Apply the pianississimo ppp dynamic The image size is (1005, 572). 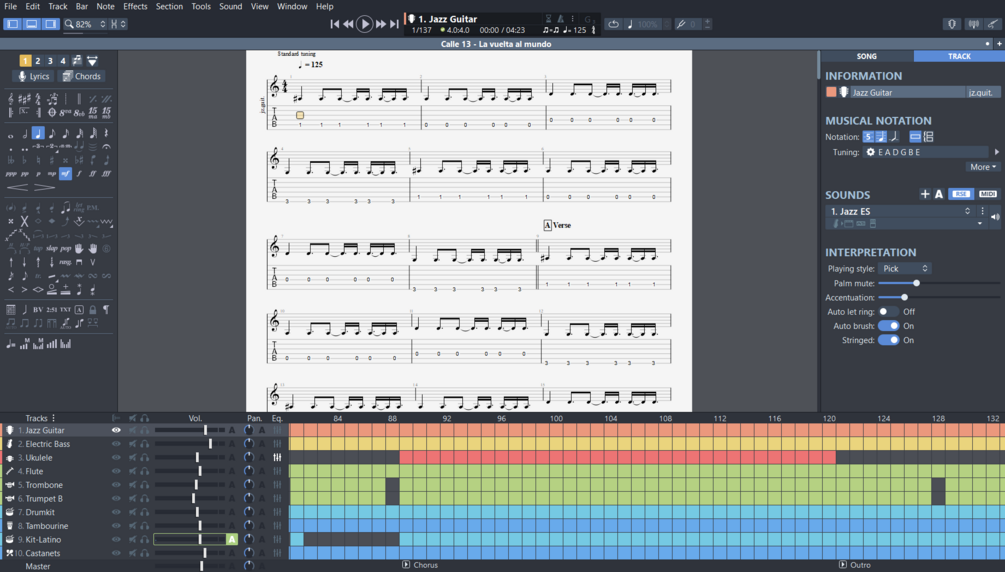click(x=11, y=174)
